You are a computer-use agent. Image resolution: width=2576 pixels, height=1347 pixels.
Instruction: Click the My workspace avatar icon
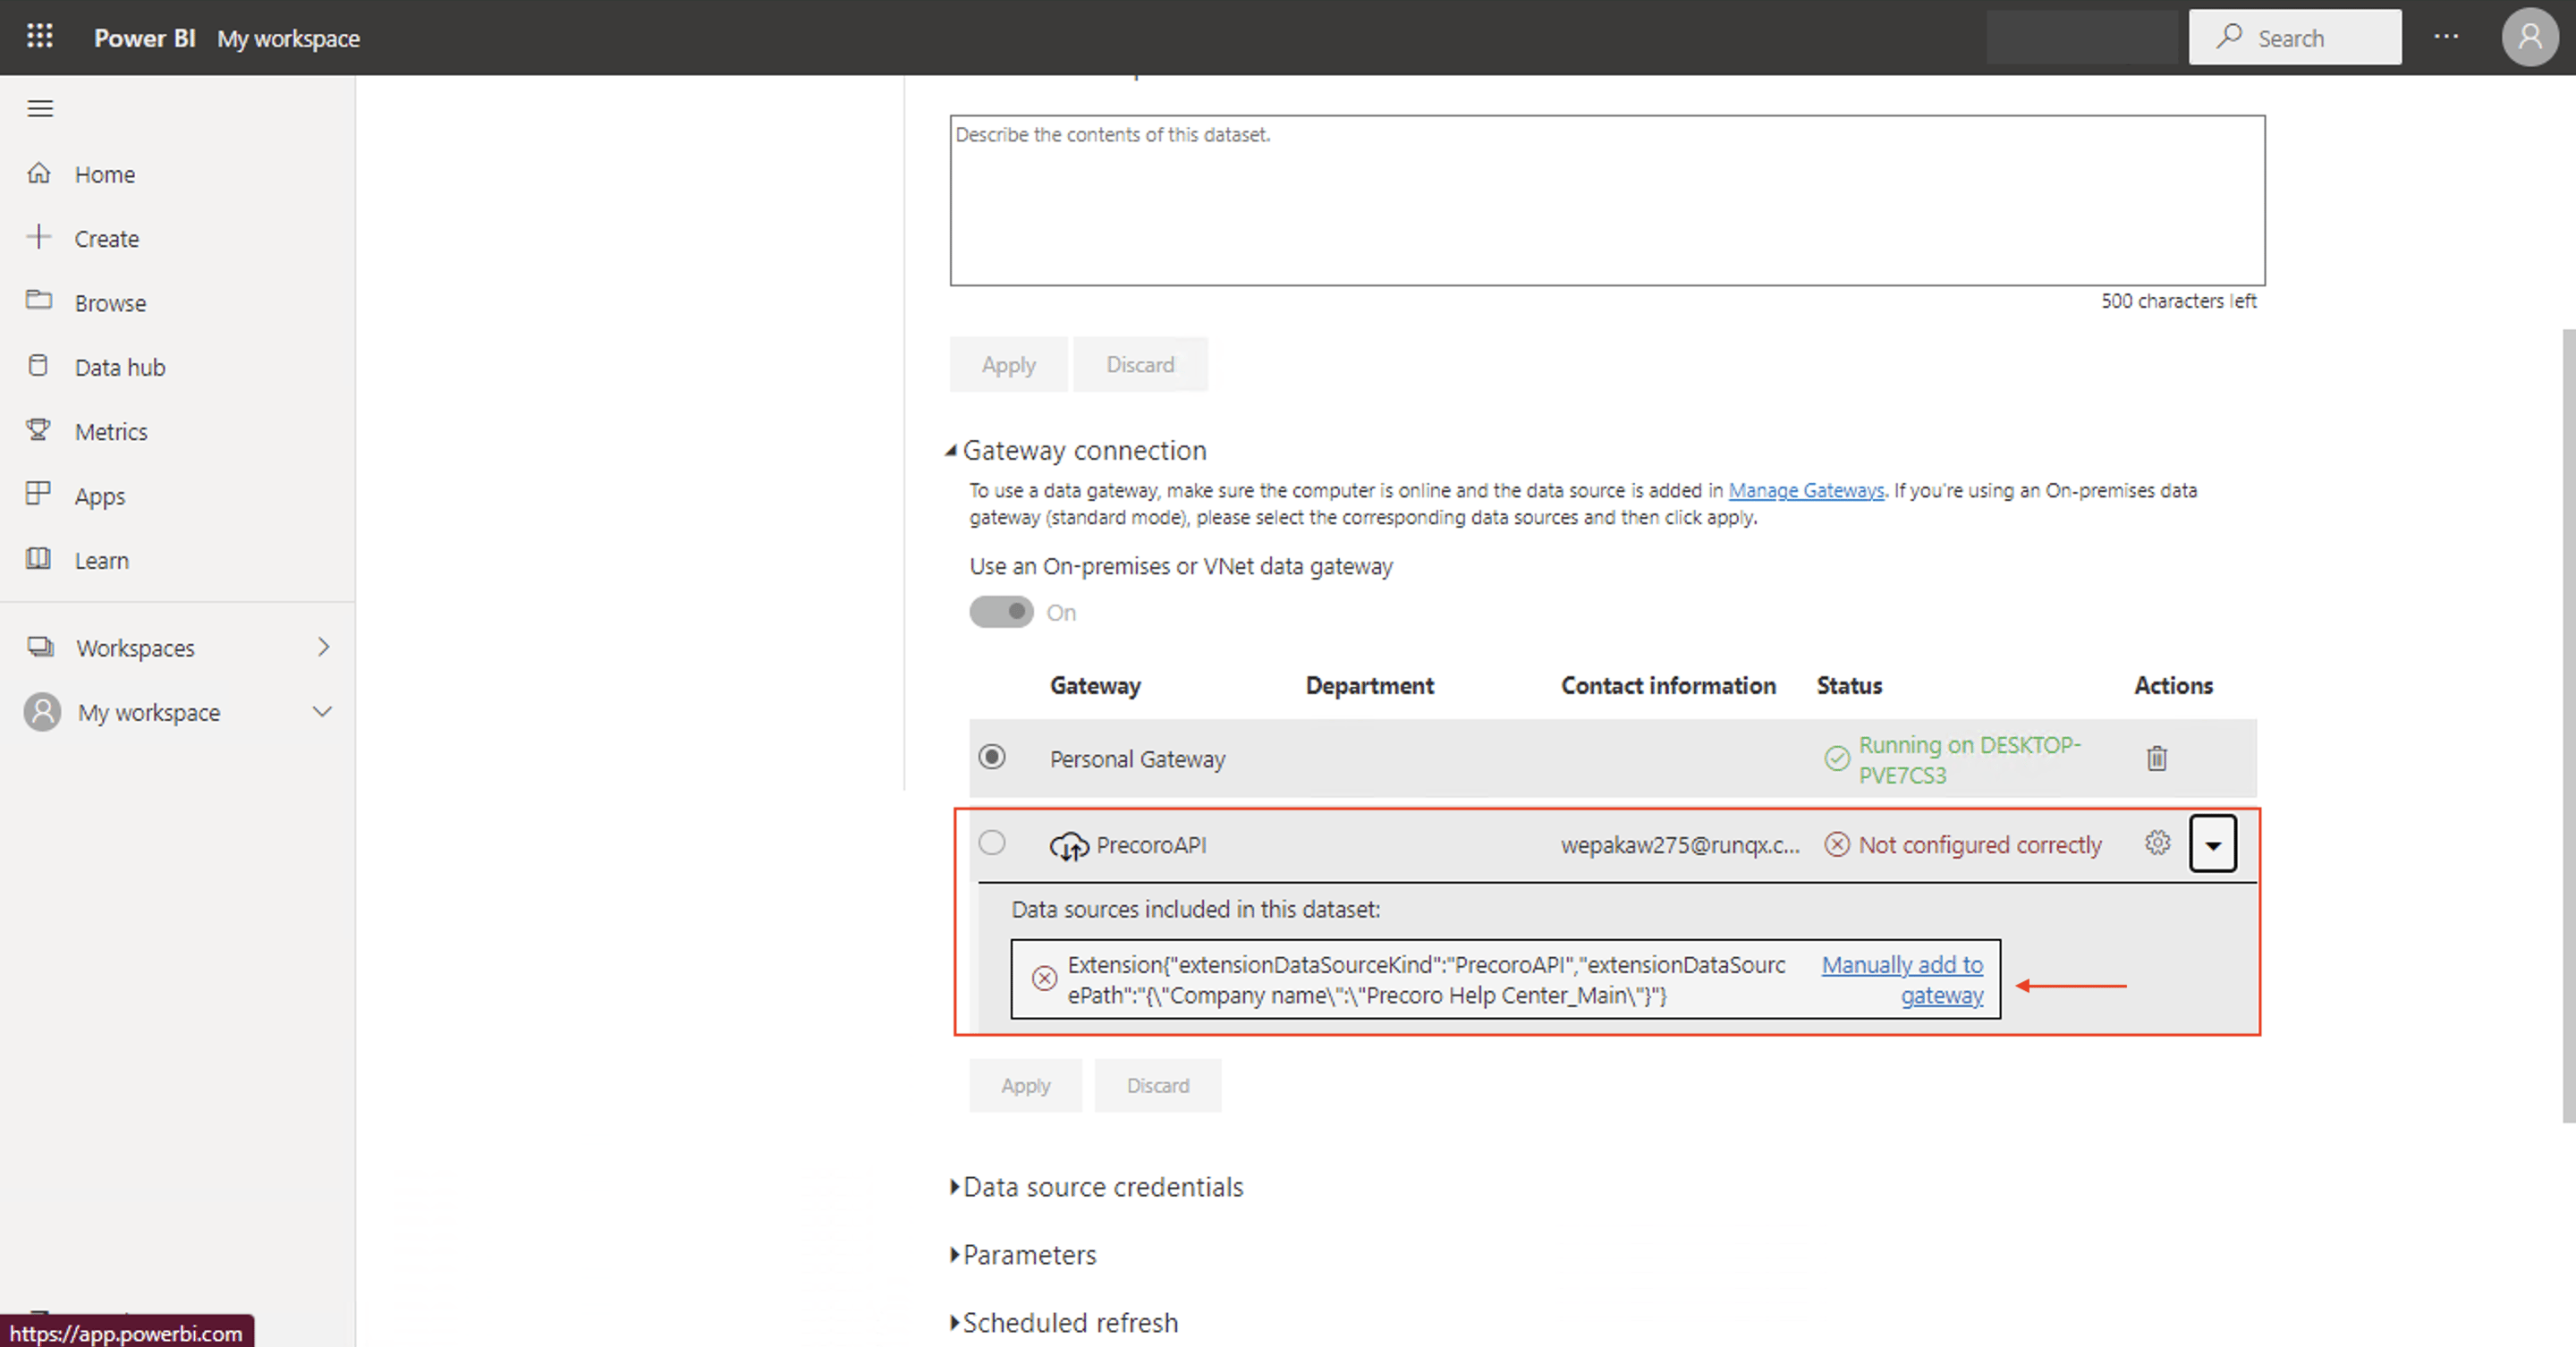point(42,712)
